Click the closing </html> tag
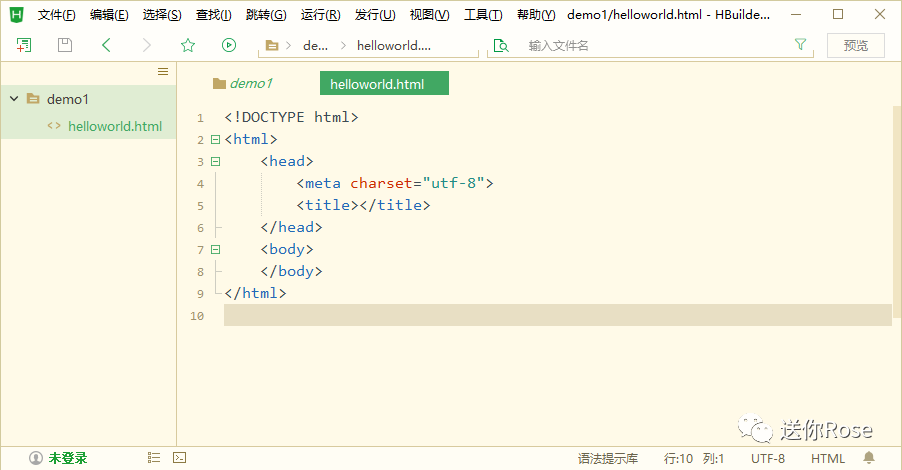Screen dimensions: 902x470 tap(255, 293)
